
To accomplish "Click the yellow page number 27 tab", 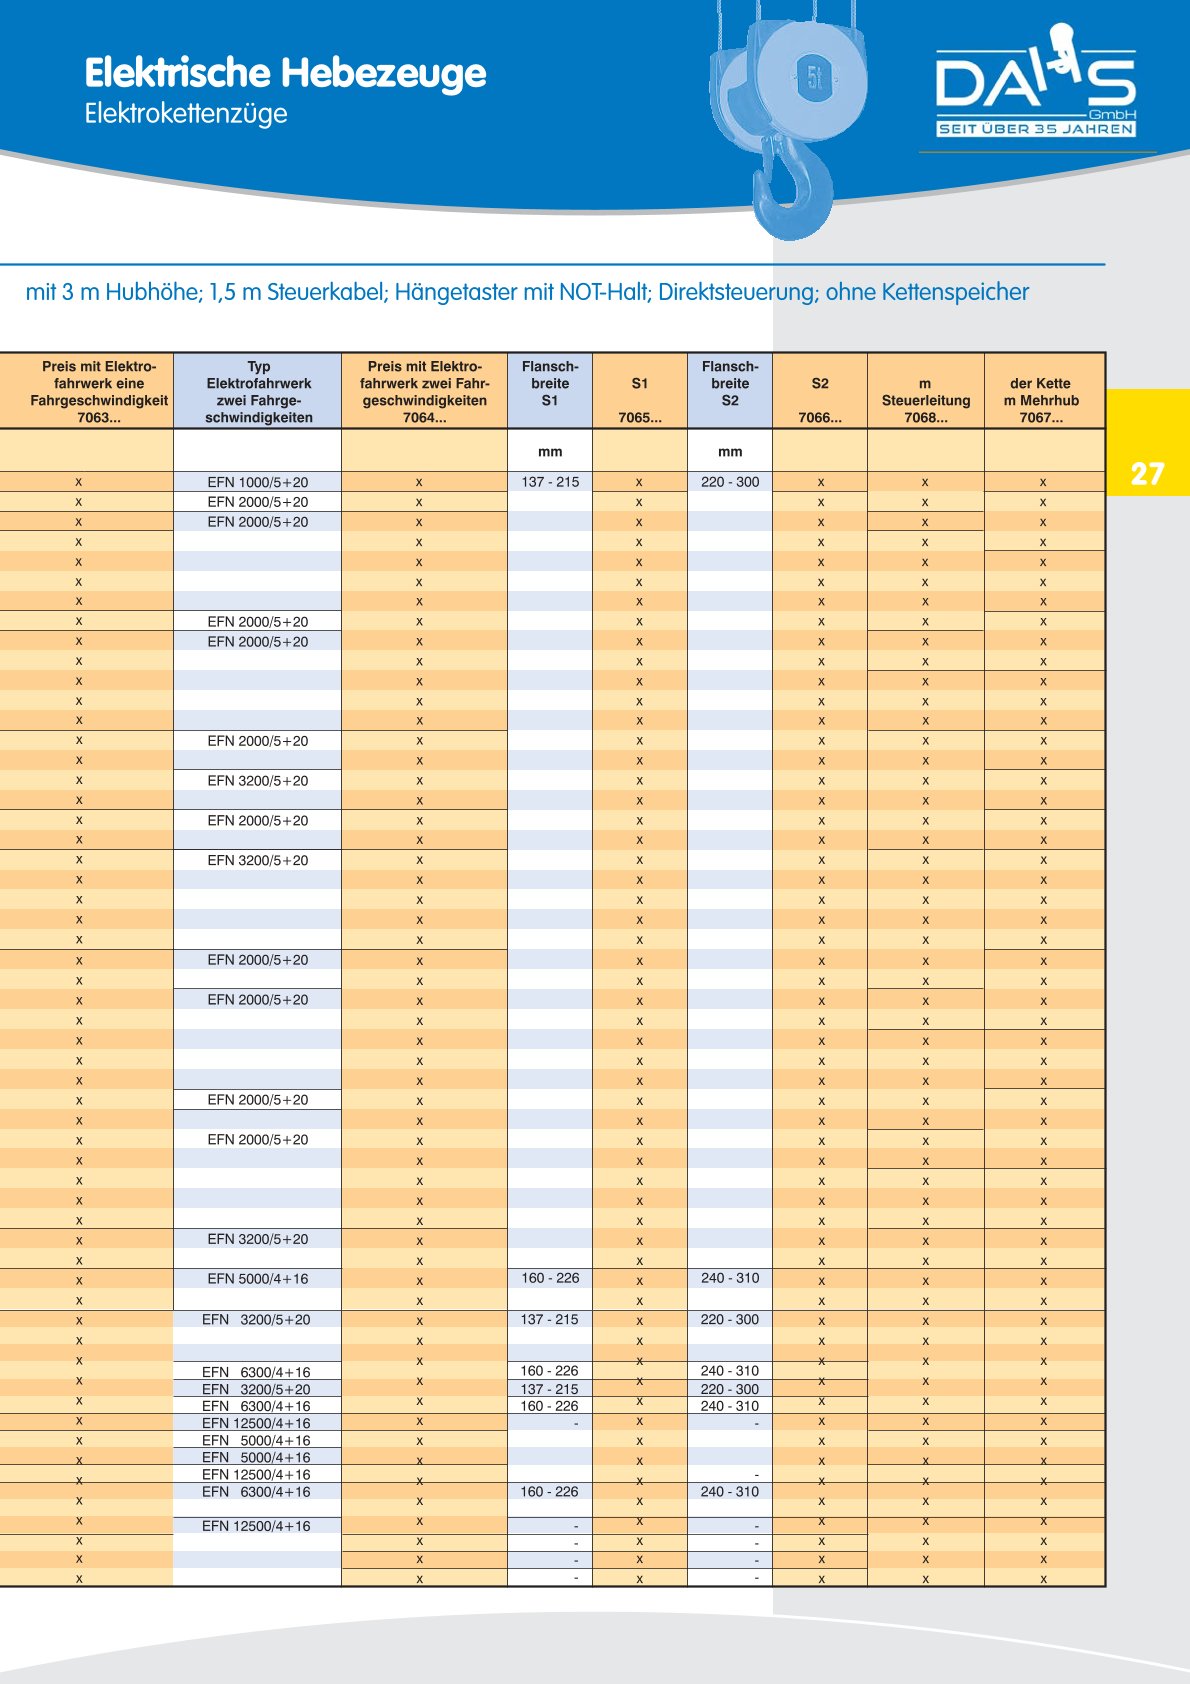I will [1147, 472].
